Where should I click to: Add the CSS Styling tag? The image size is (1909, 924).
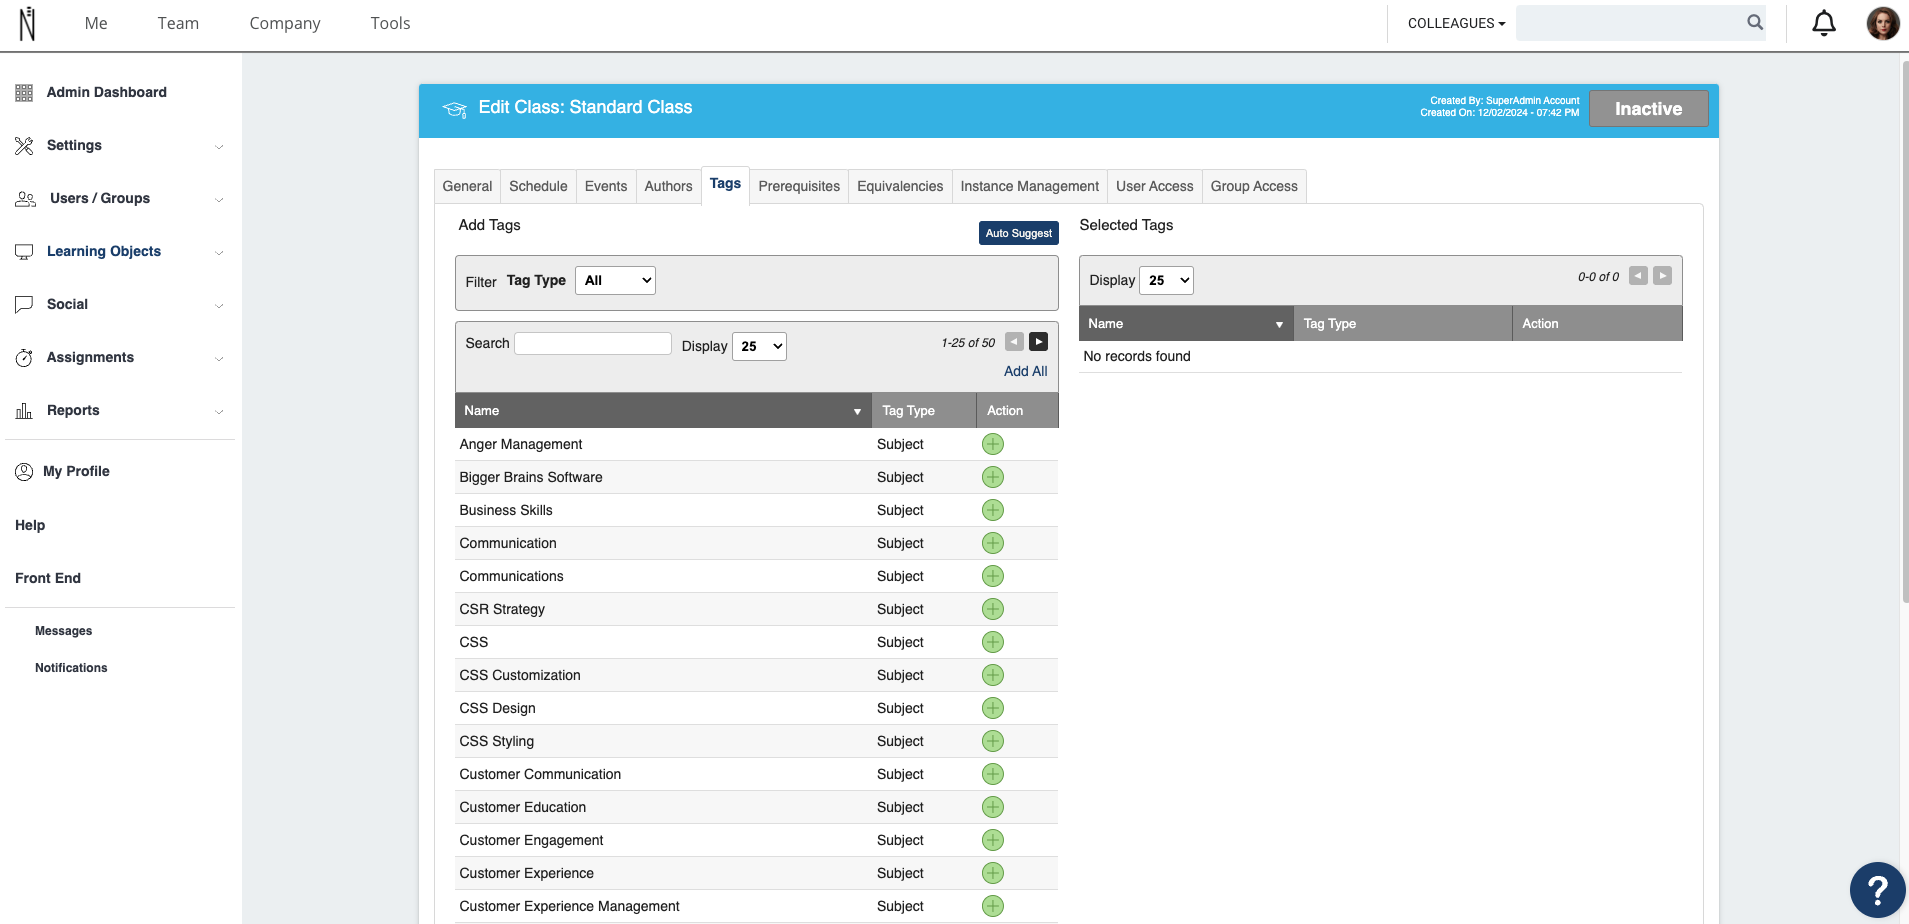point(993,741)
